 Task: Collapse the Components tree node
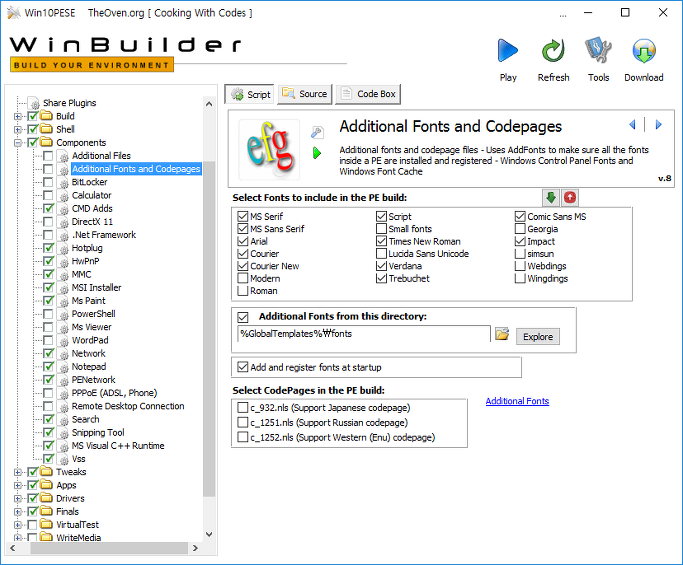pos(18,142)
